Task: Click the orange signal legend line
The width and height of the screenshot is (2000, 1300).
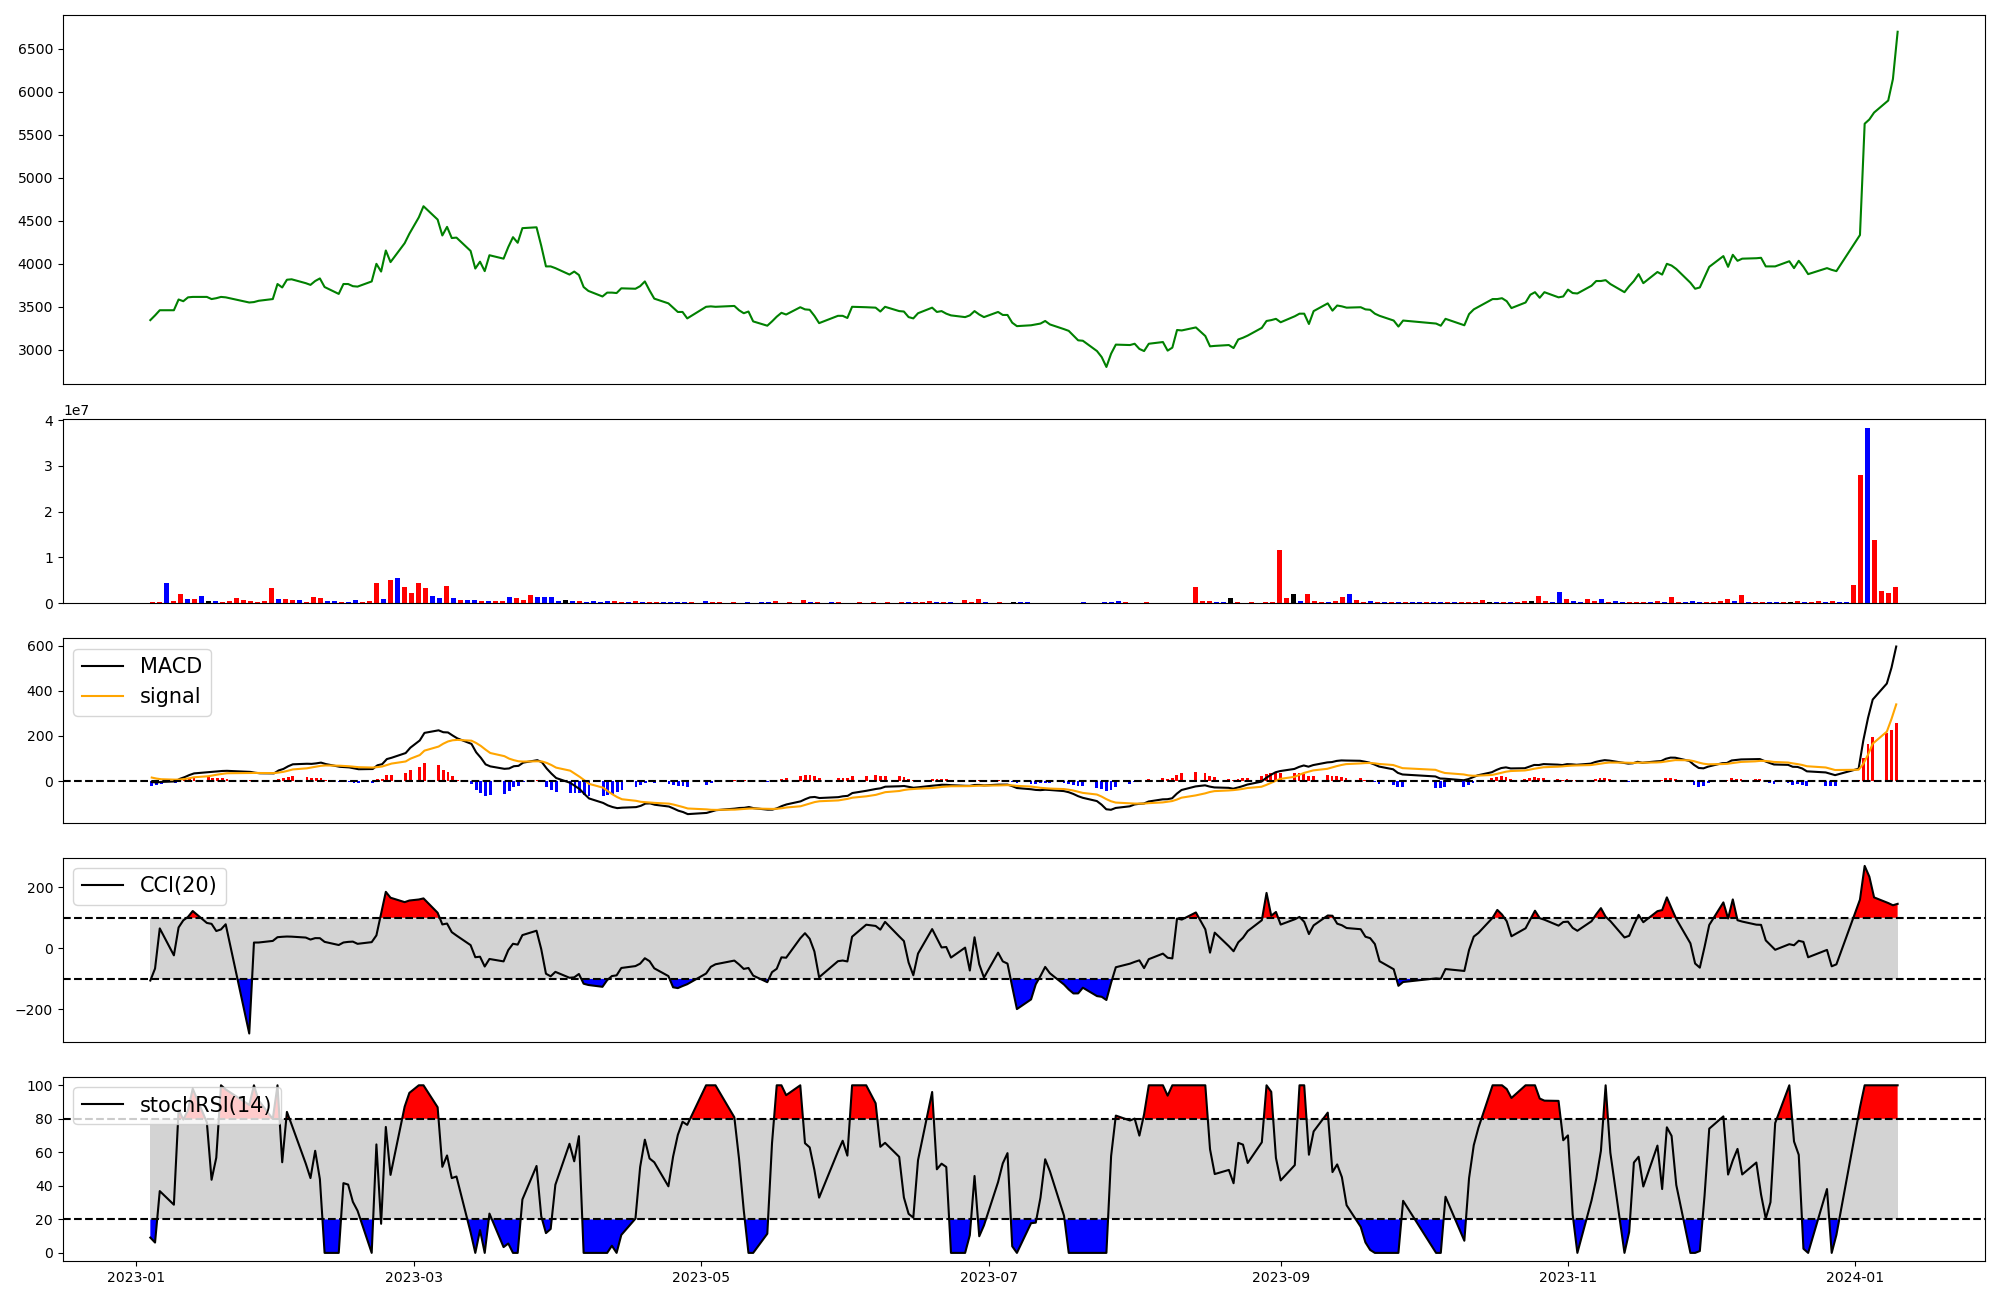Action: [102, 696]
